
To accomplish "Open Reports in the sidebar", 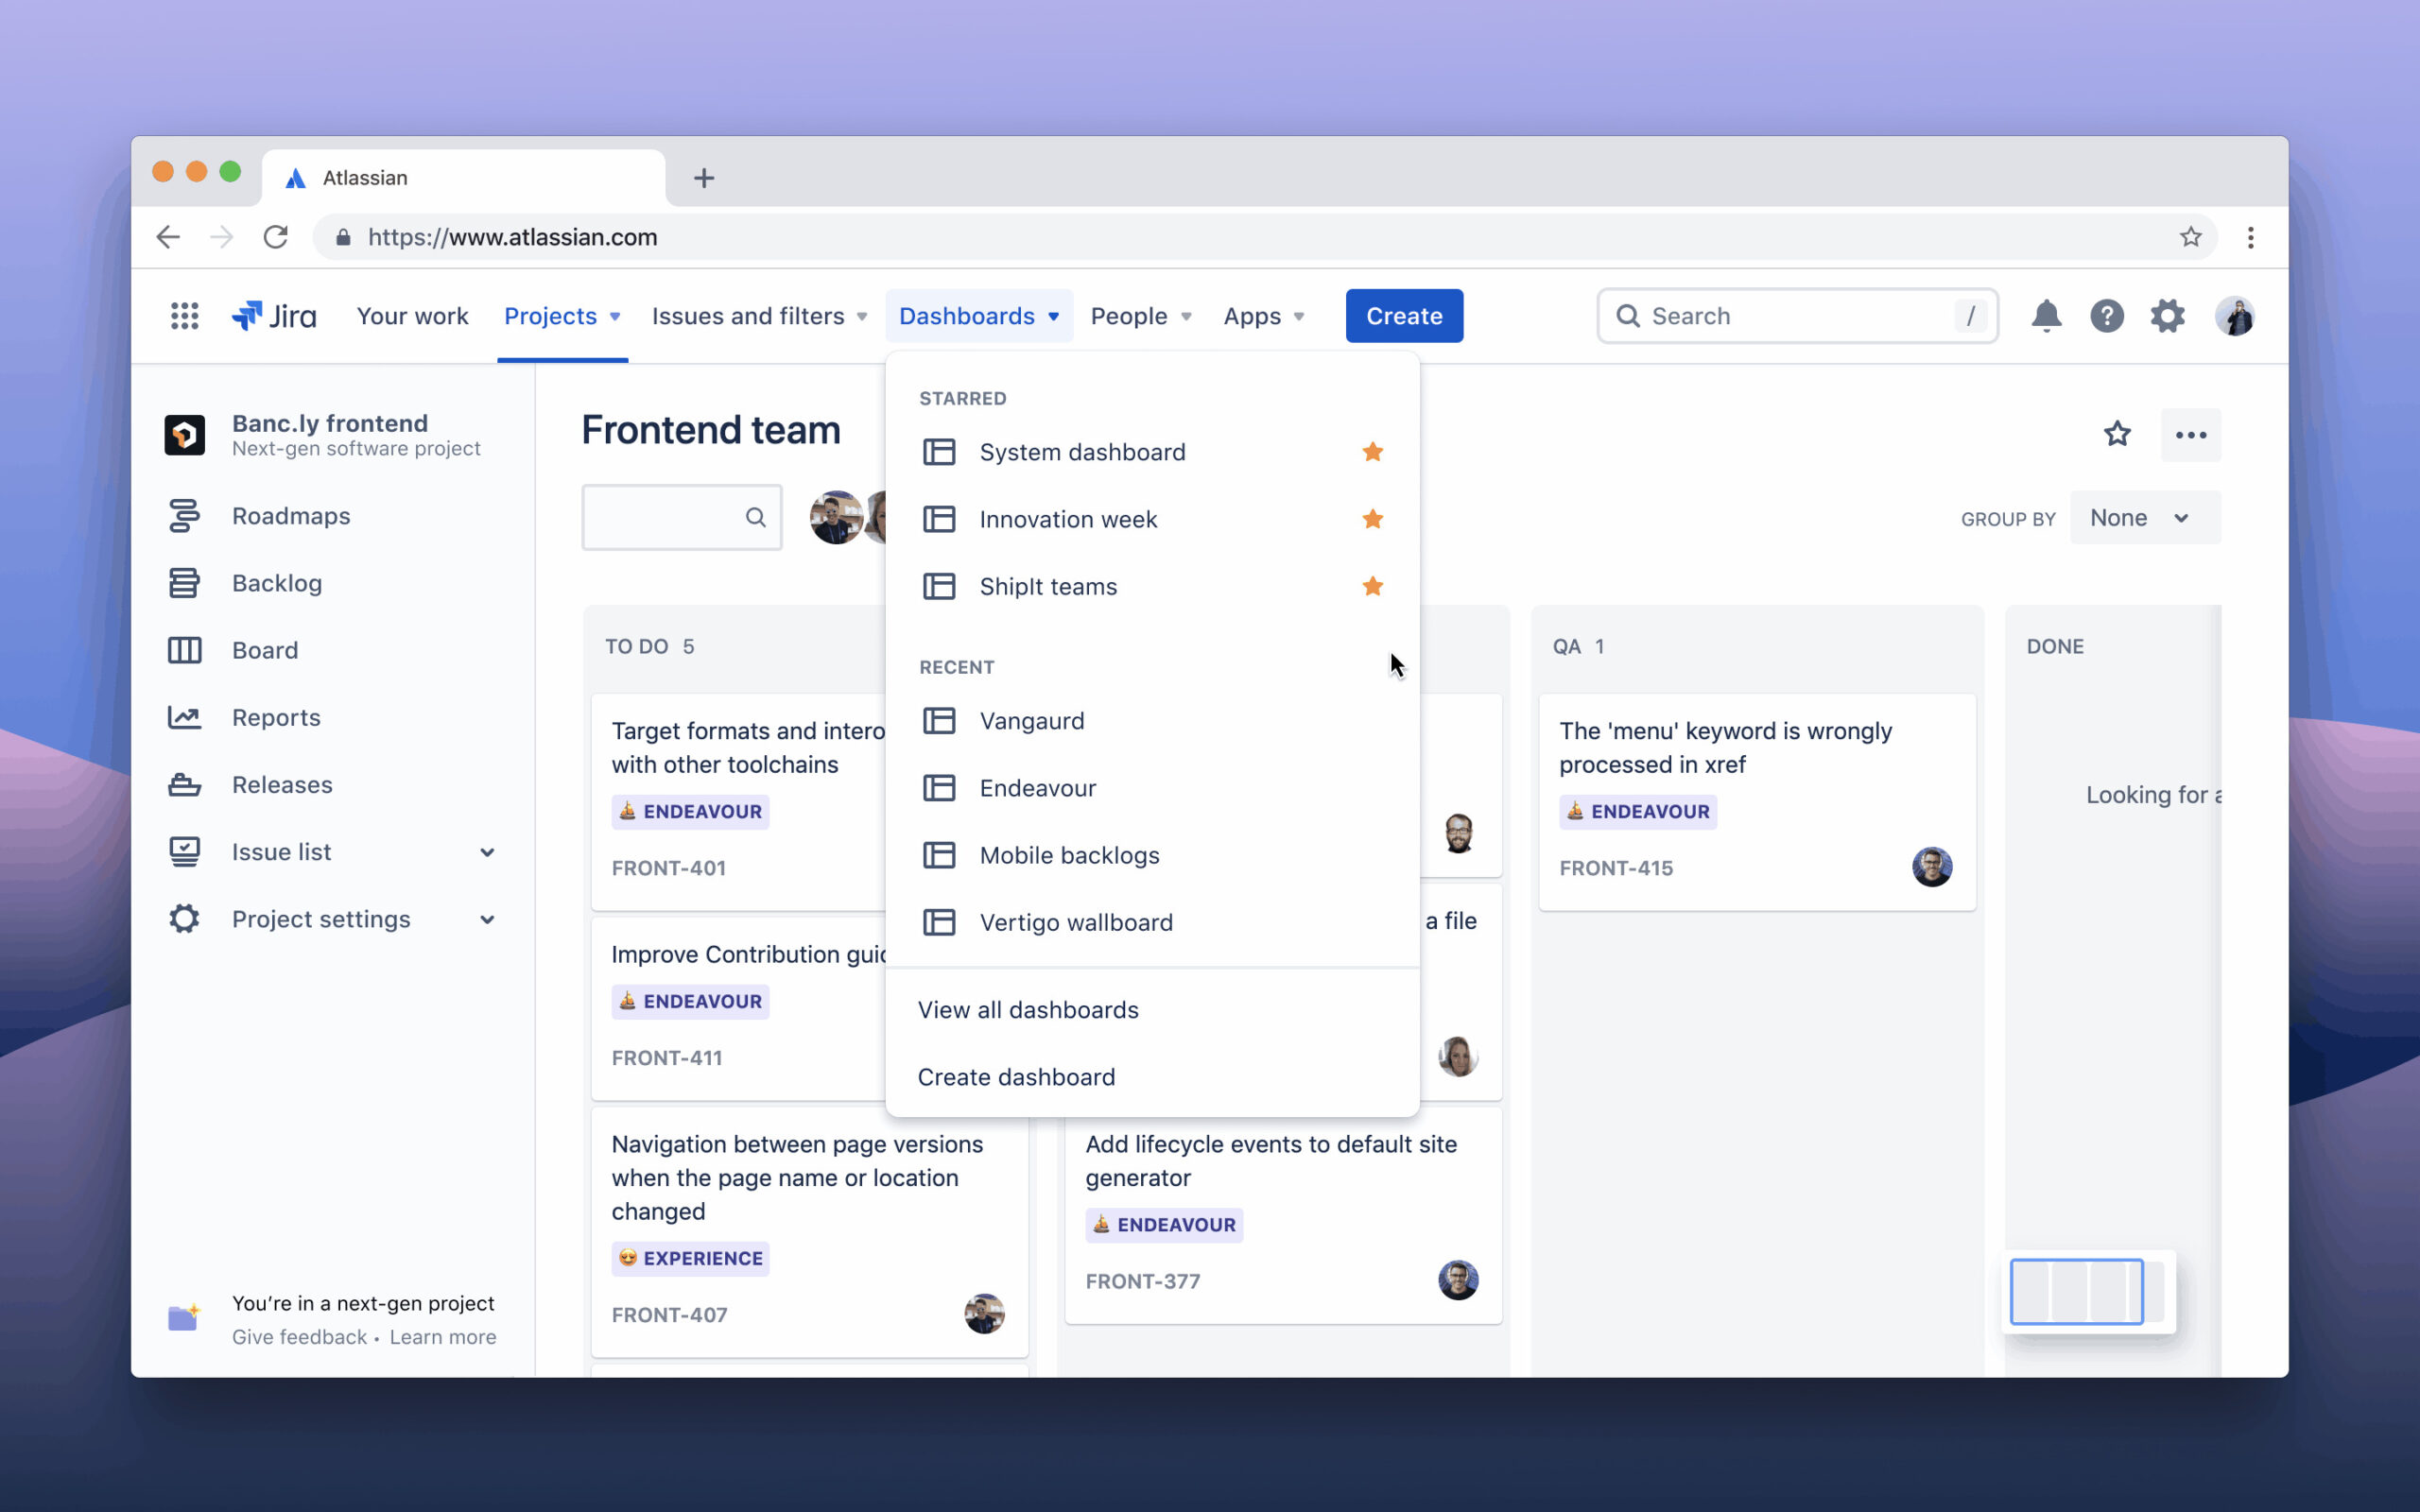I will [276, 718].
